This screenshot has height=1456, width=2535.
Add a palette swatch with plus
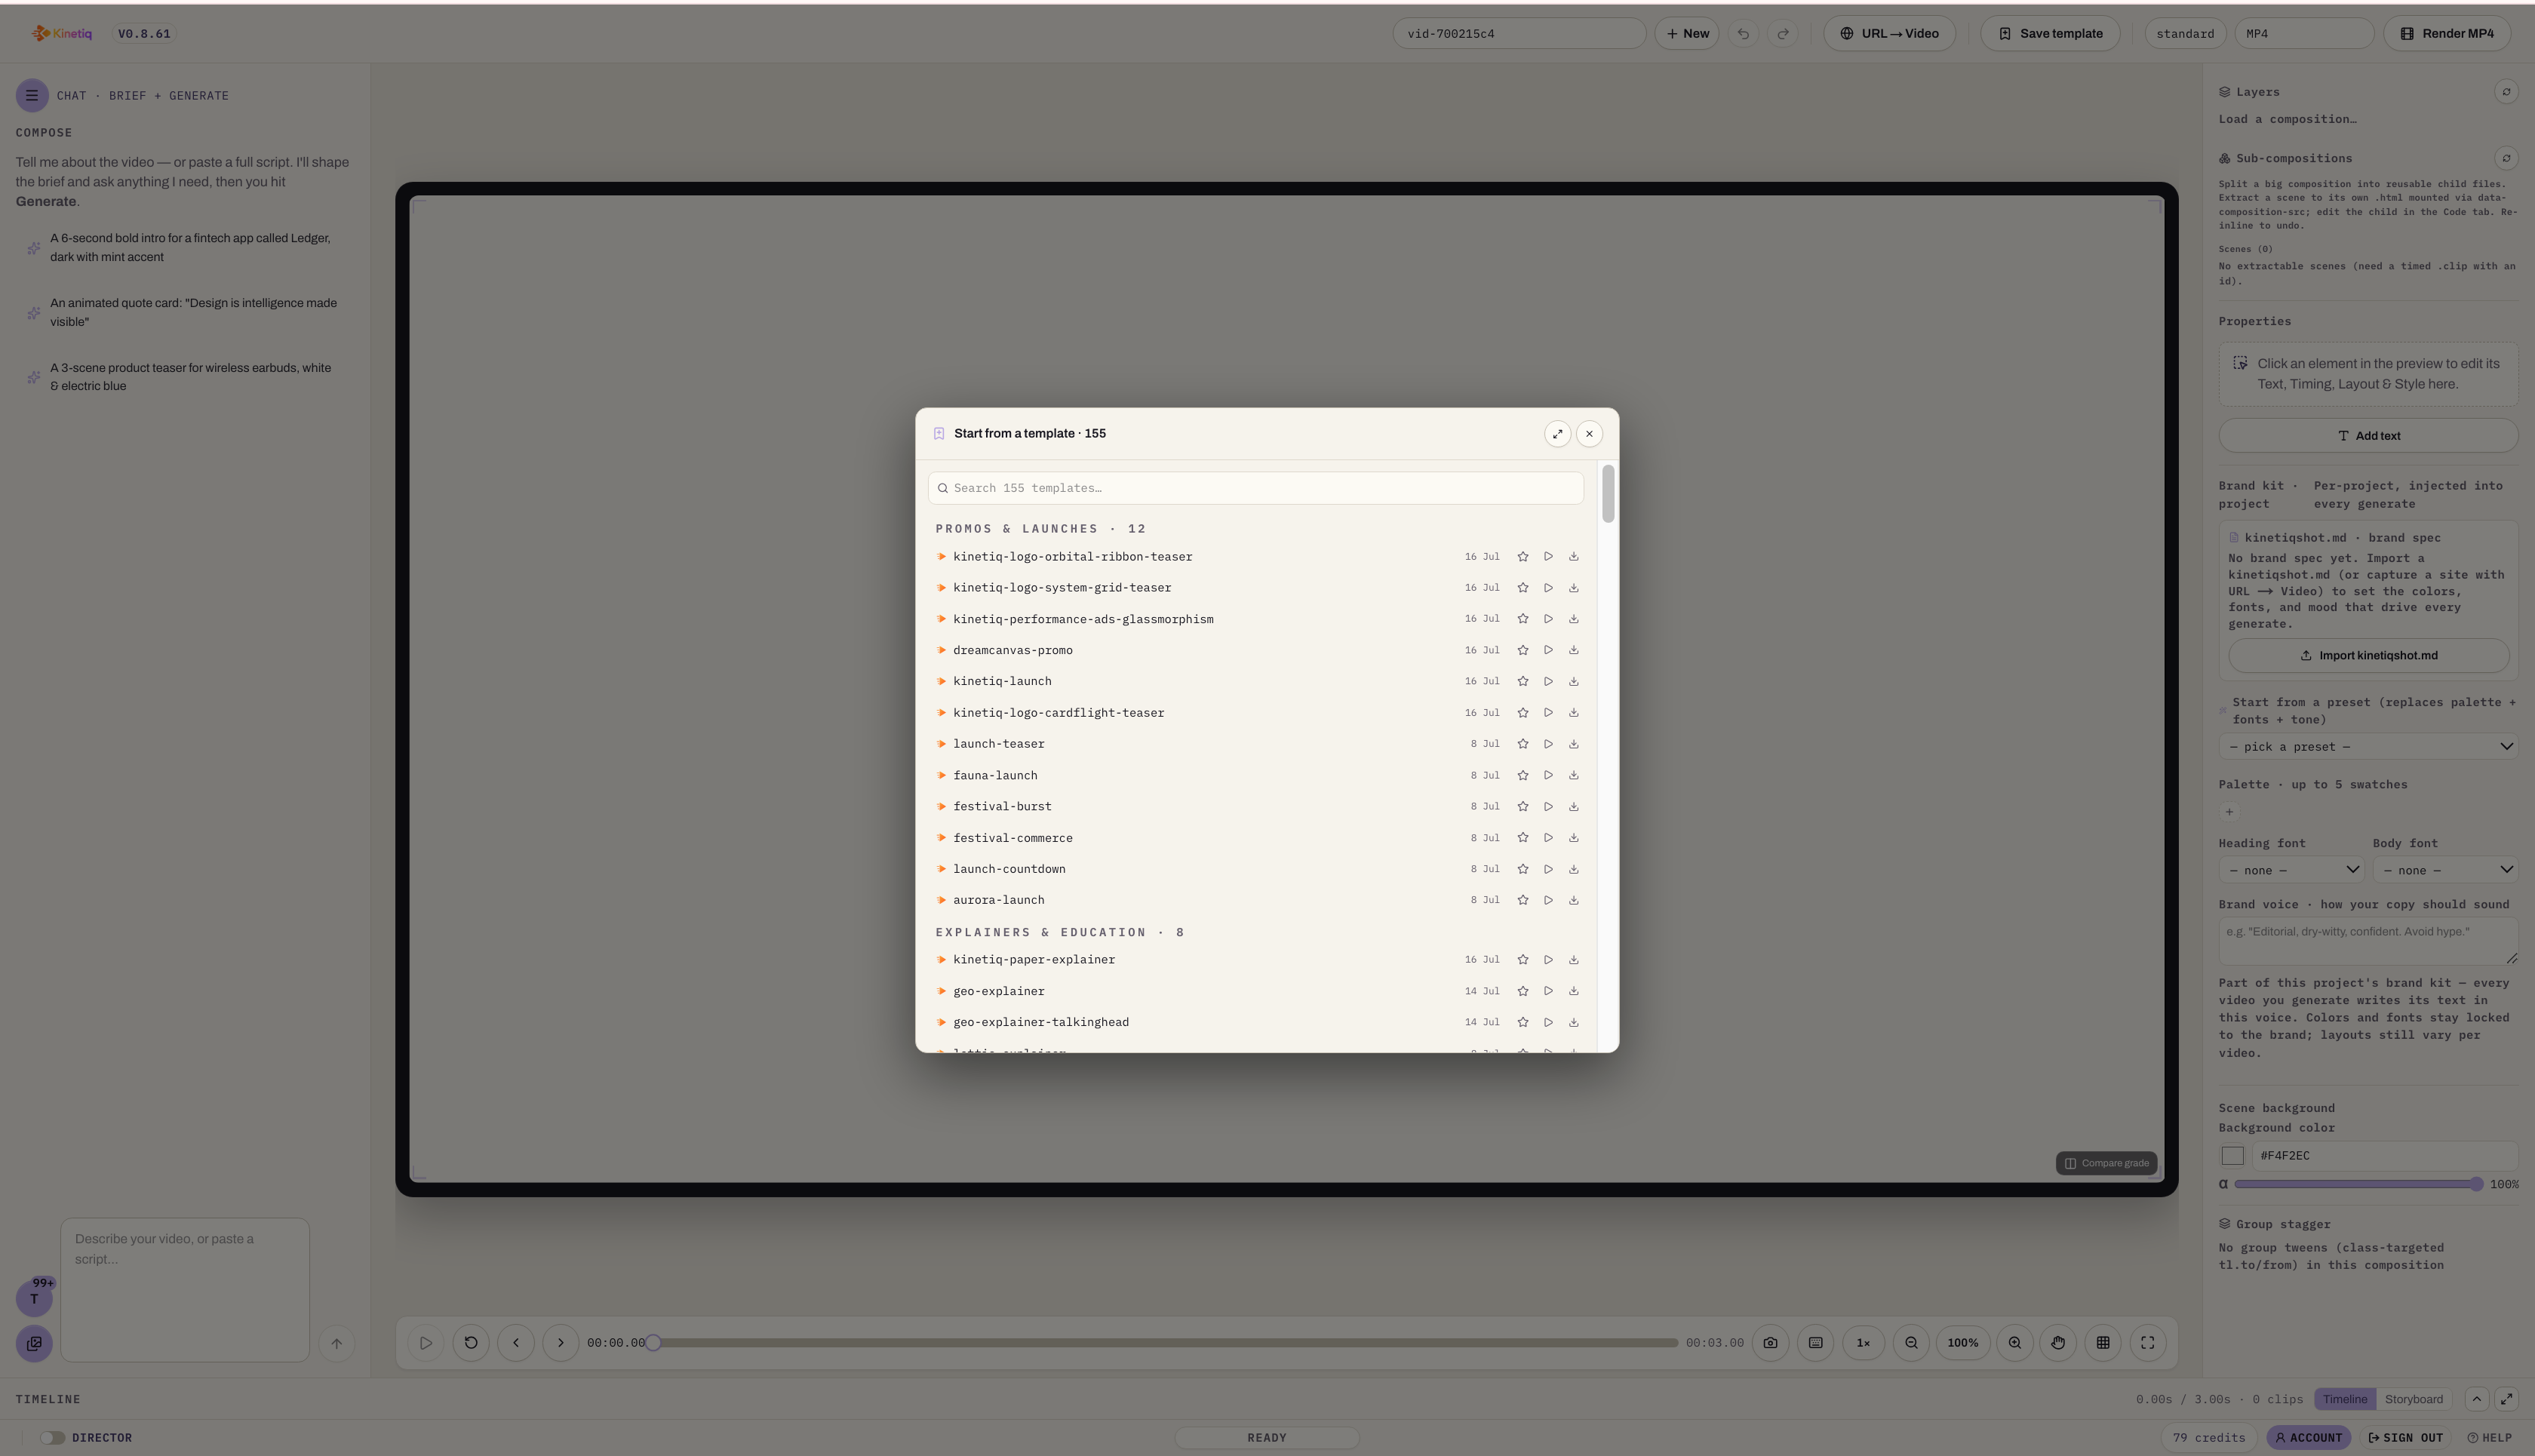tap(2229, 812)
